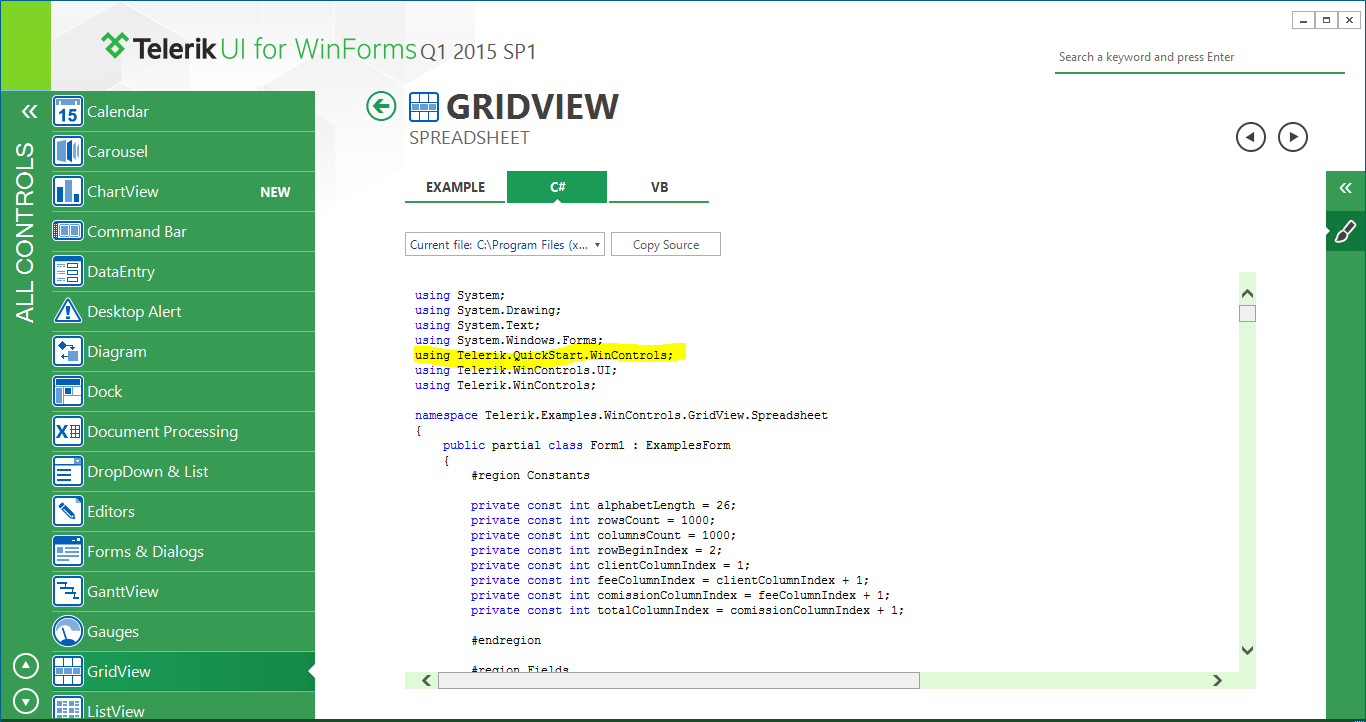Select Command Bar in the controls list

[x=137, y=232]
